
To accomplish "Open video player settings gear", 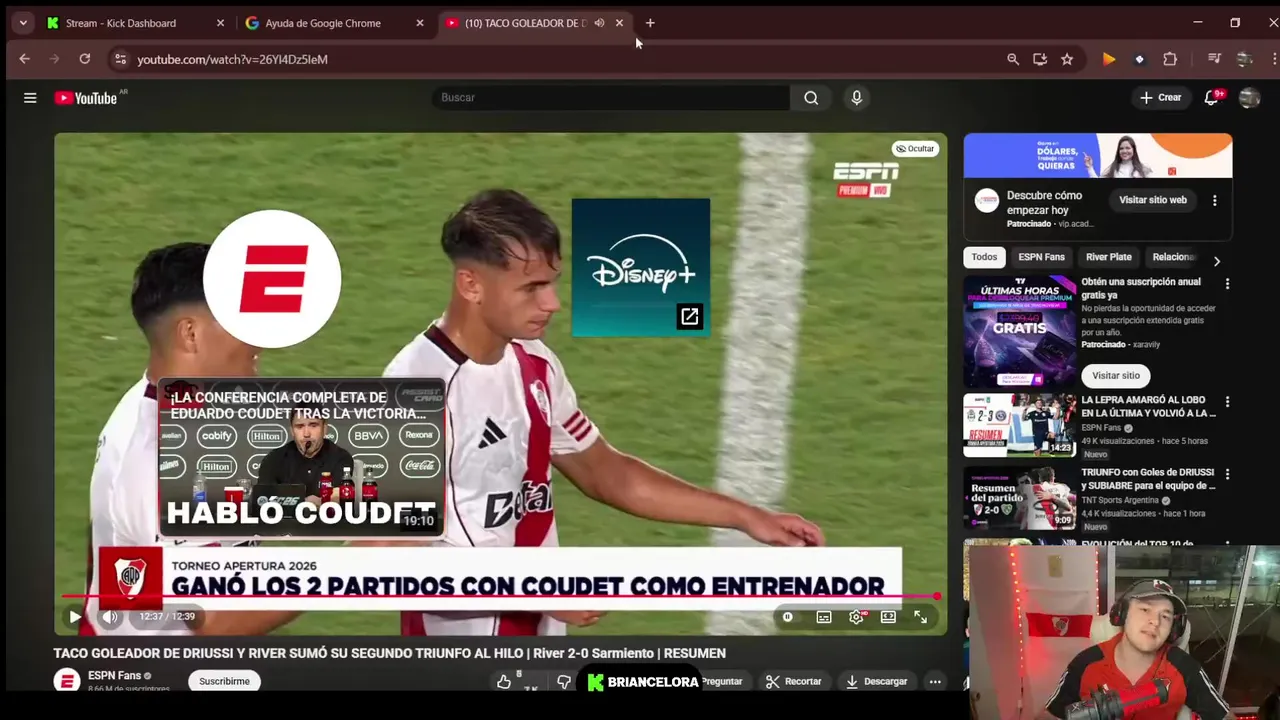I will [x=856, y=617].
